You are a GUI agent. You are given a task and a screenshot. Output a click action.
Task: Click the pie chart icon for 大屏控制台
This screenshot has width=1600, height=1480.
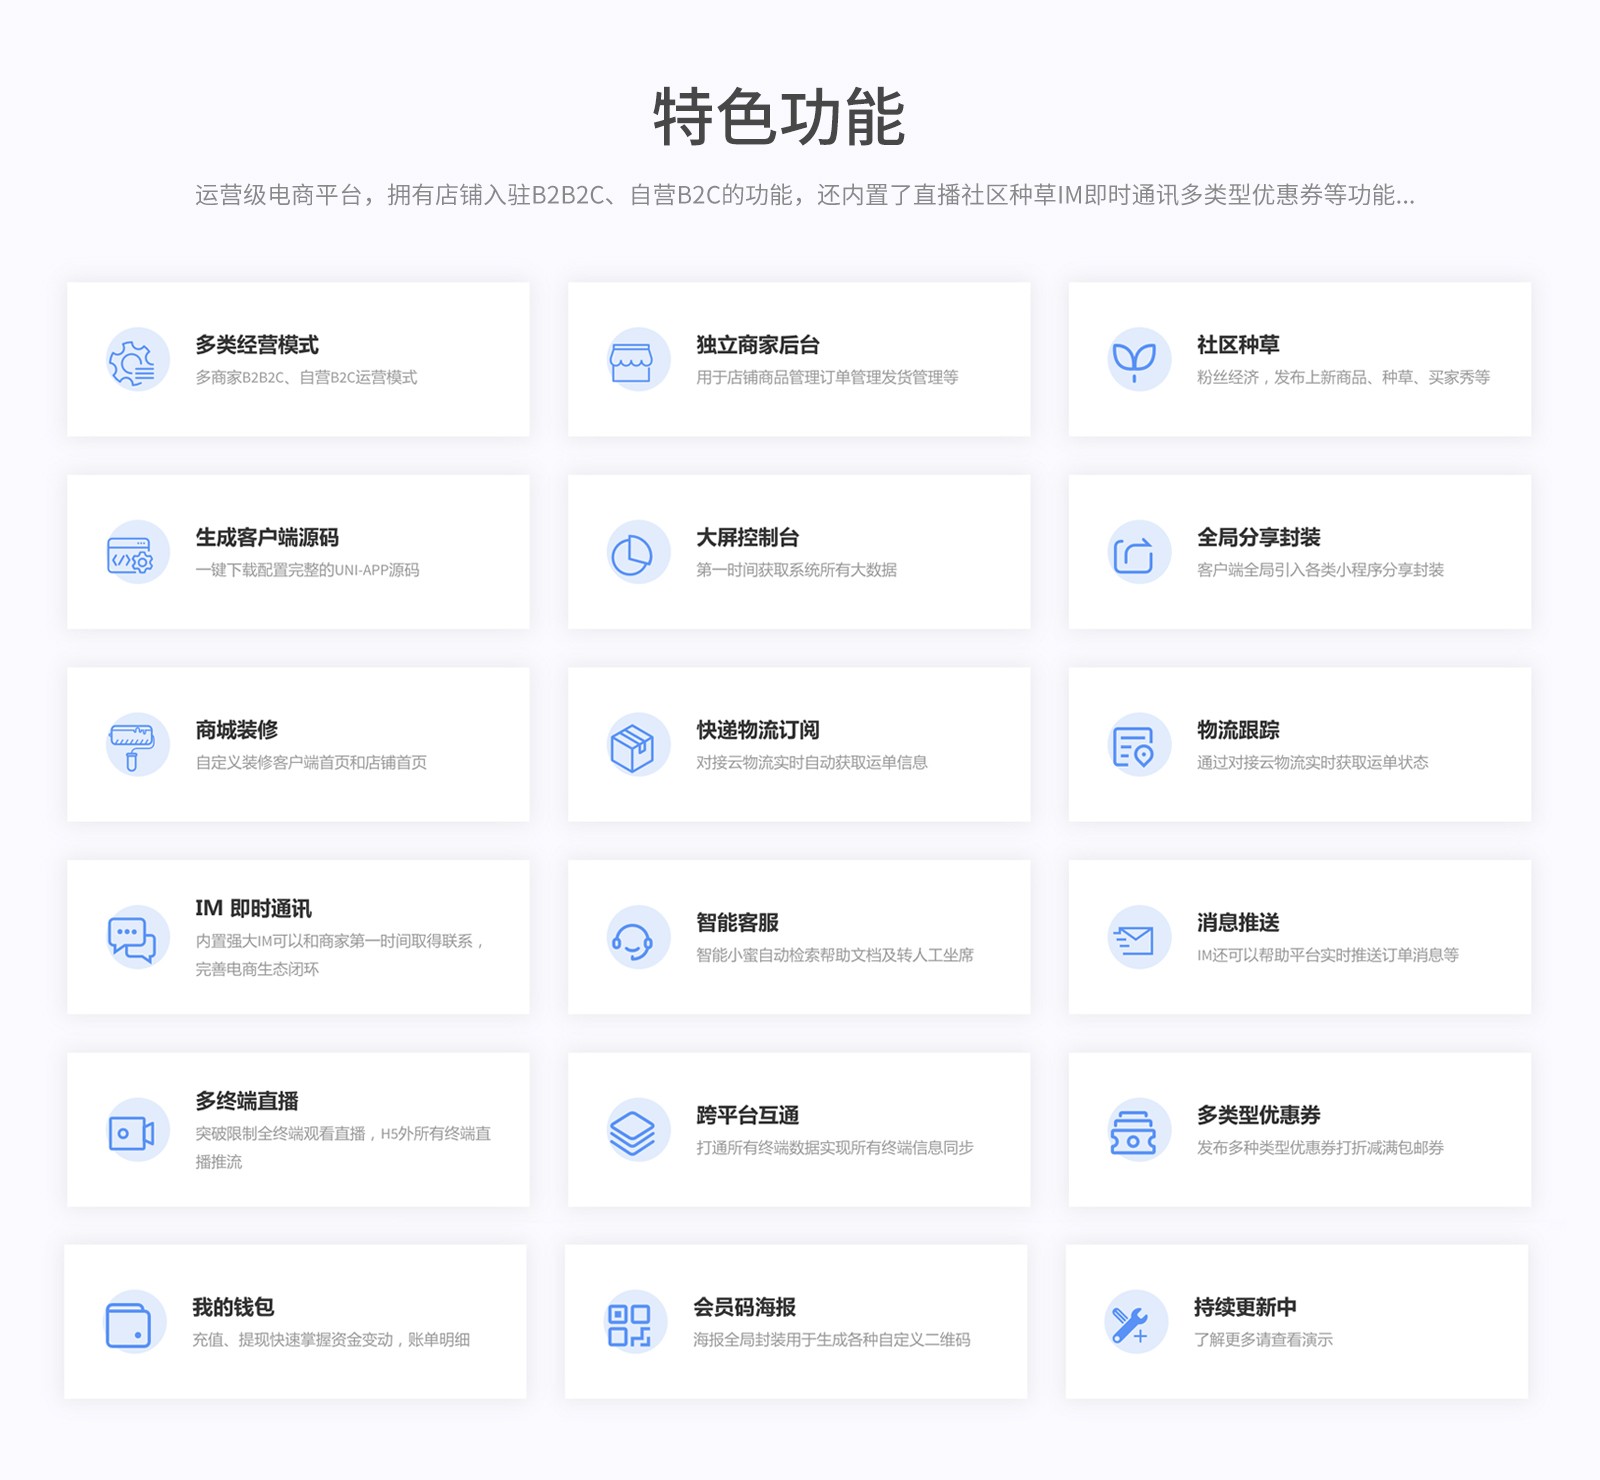tap(632, 554)
